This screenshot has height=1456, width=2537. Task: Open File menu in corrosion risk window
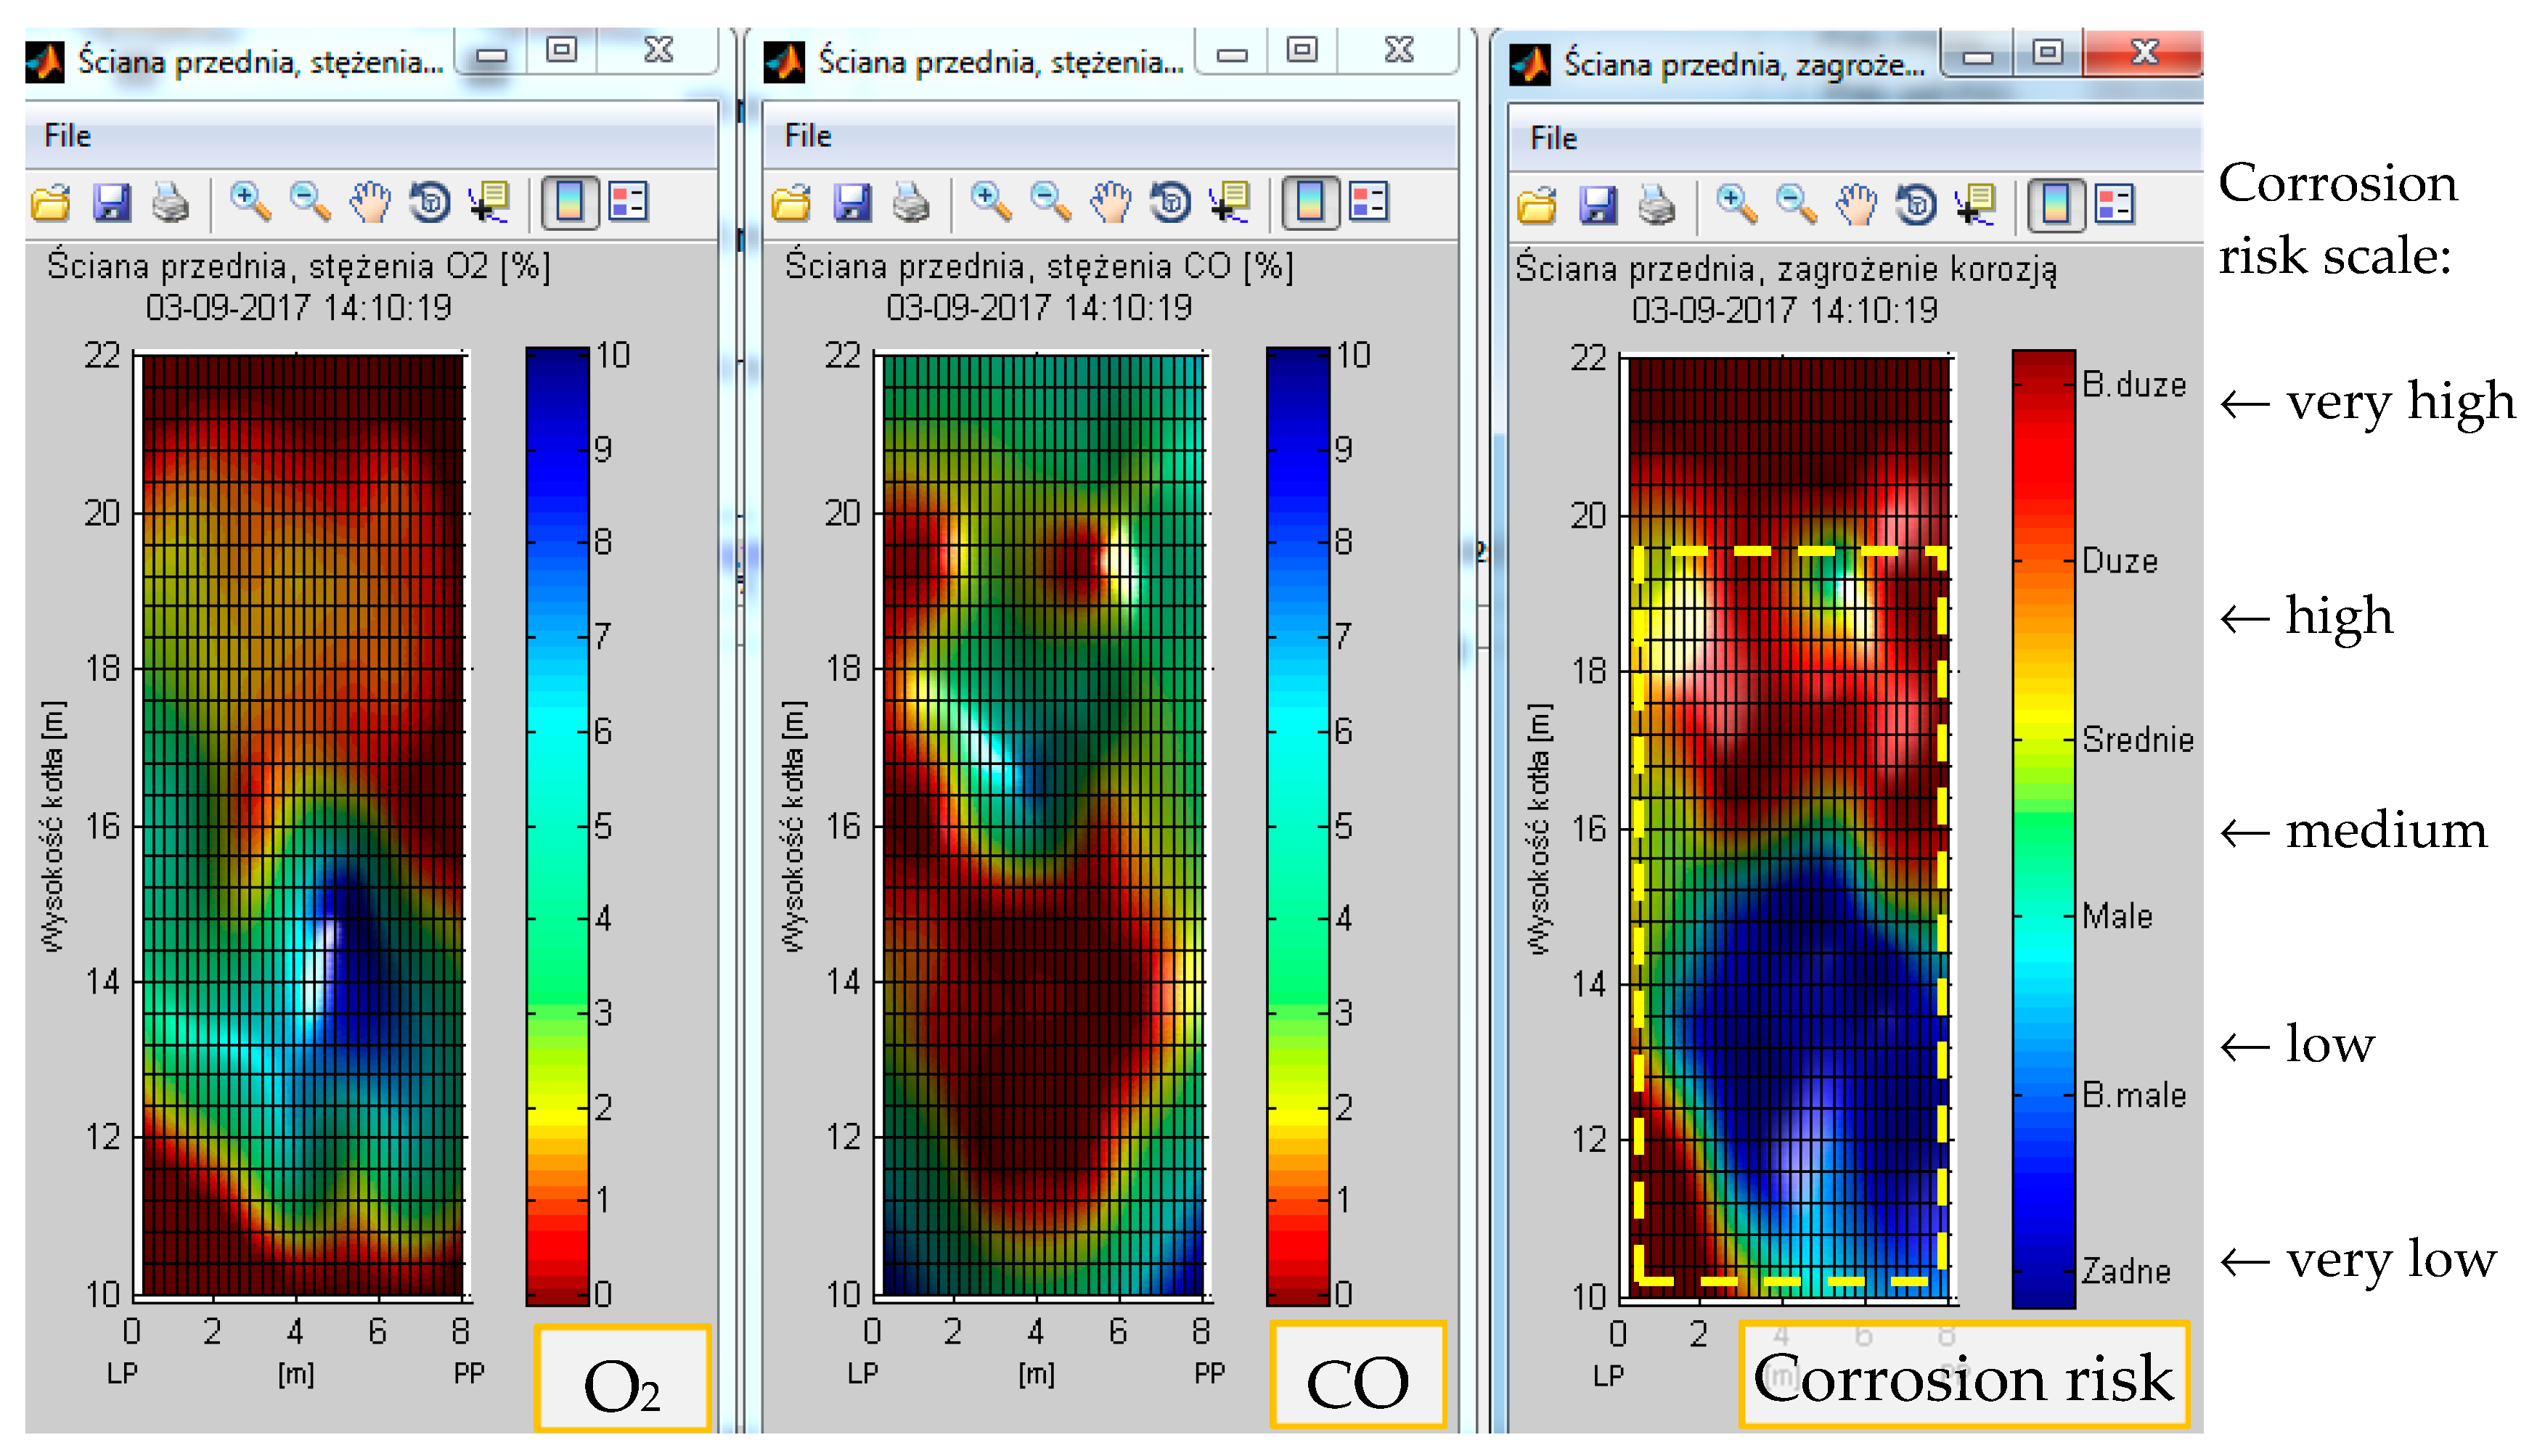(1553, 139)
